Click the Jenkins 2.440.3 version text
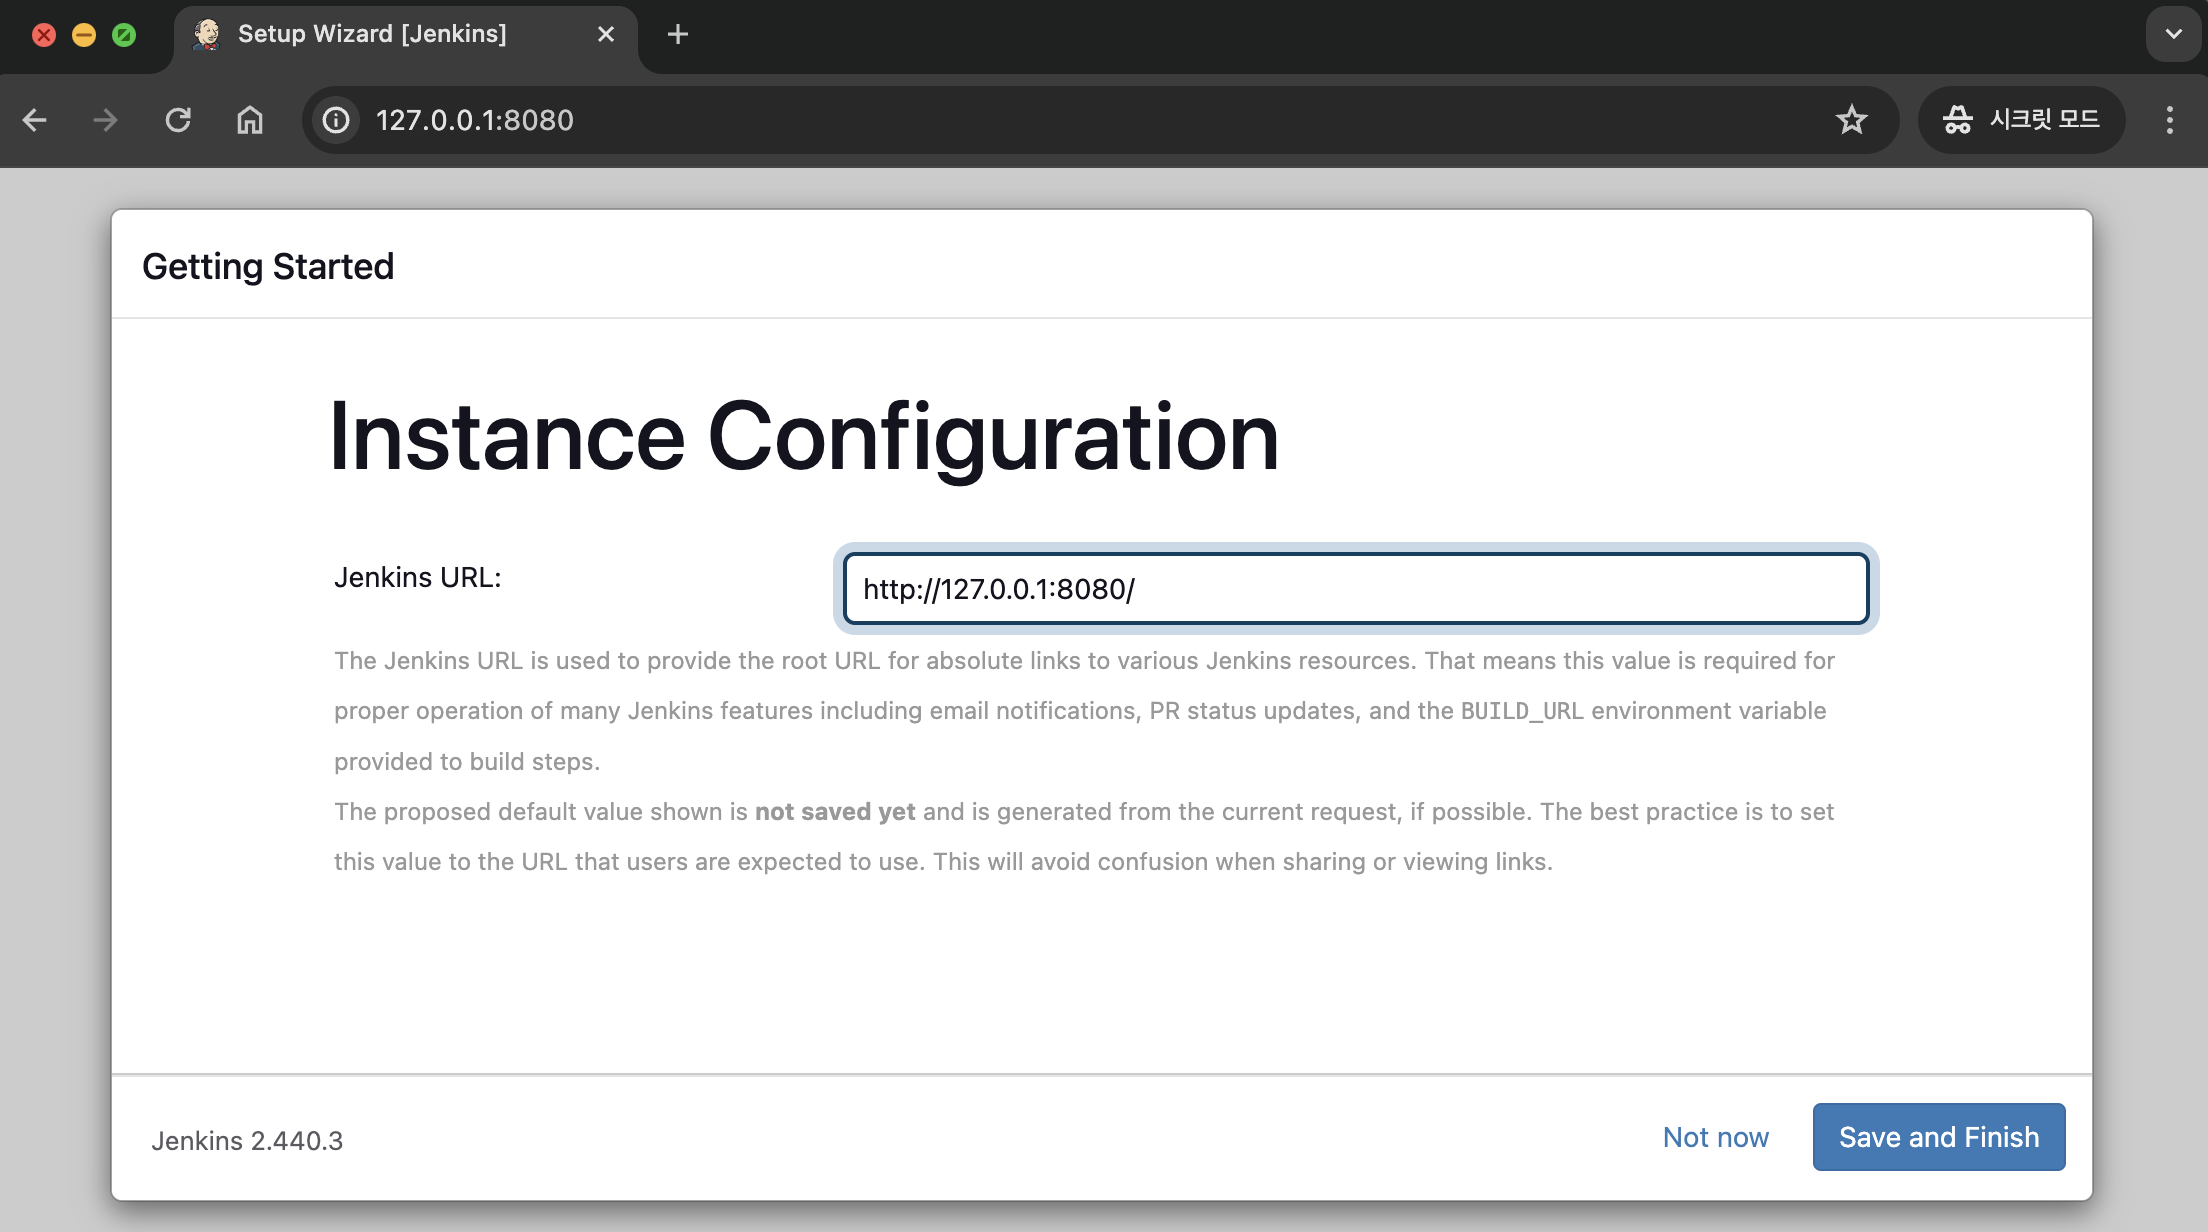Image resolution: width=2208 pixels, height=1232 pixels. click(247, 1141)
